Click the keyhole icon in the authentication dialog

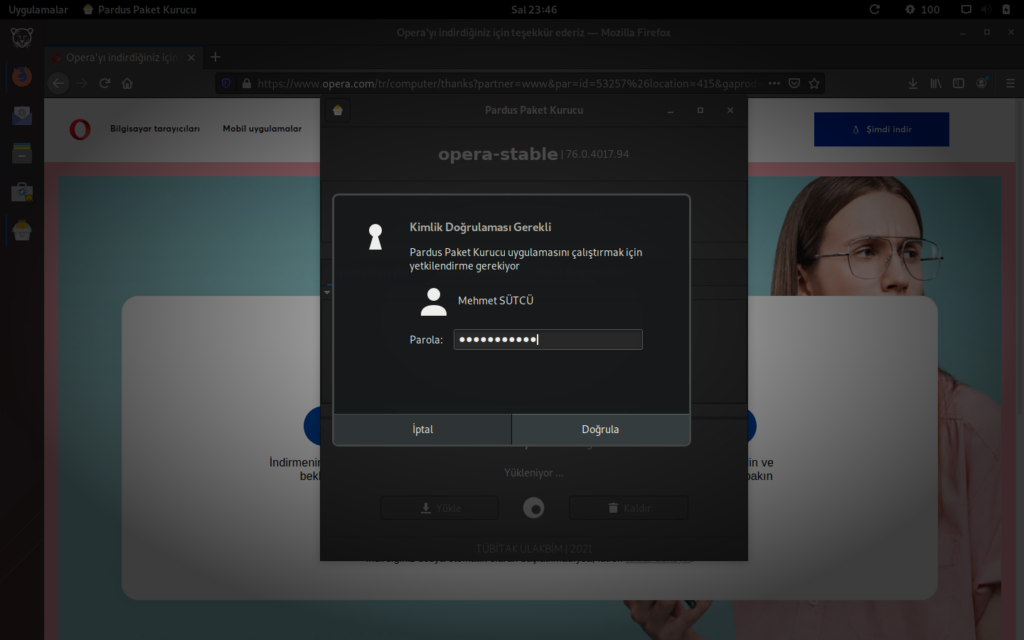(376, 237)
